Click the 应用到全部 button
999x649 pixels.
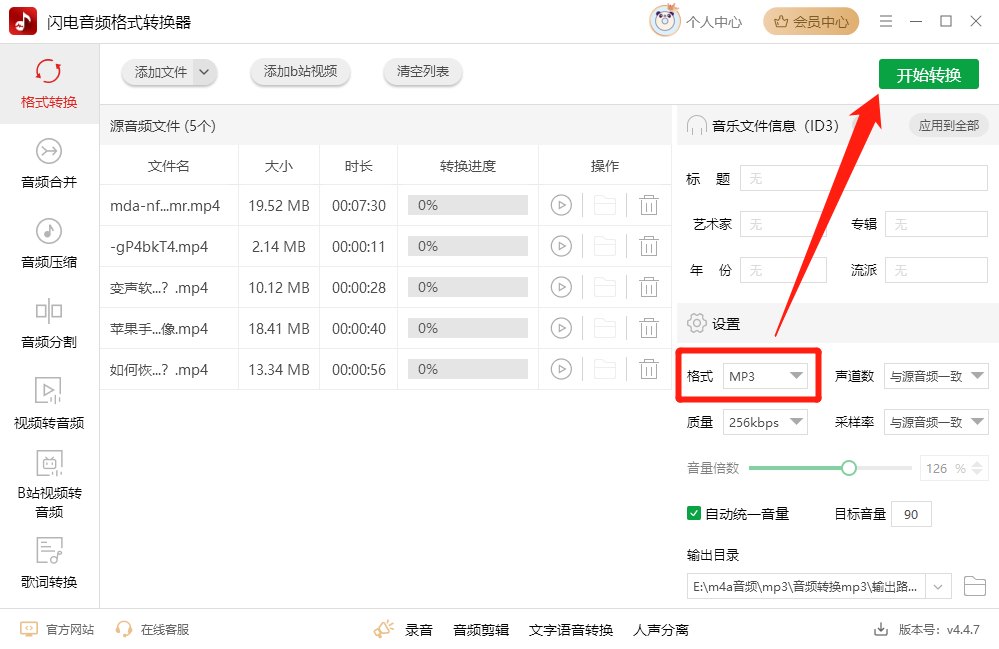point(948,125)
